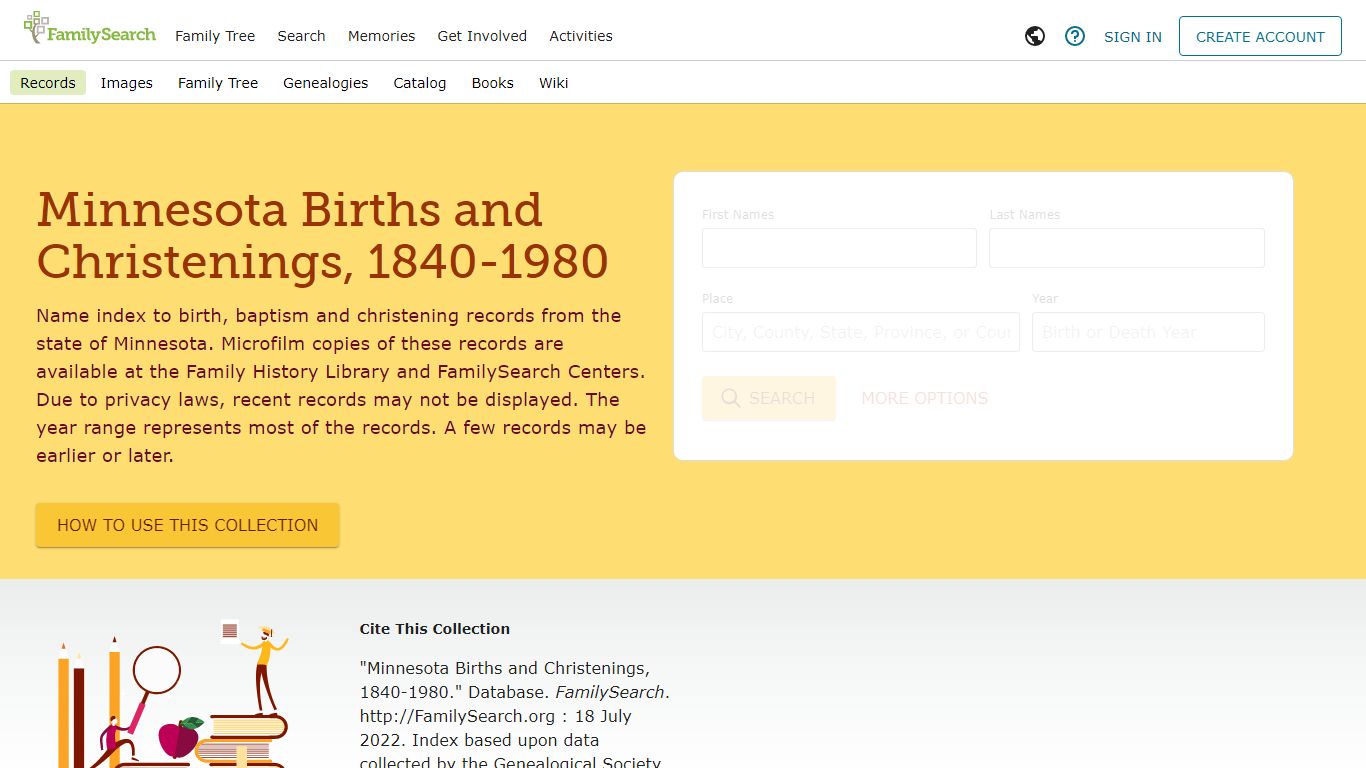1366x768 pixels.
Task: Click the books and pencils illustration
Action: [x=172, y=694]
